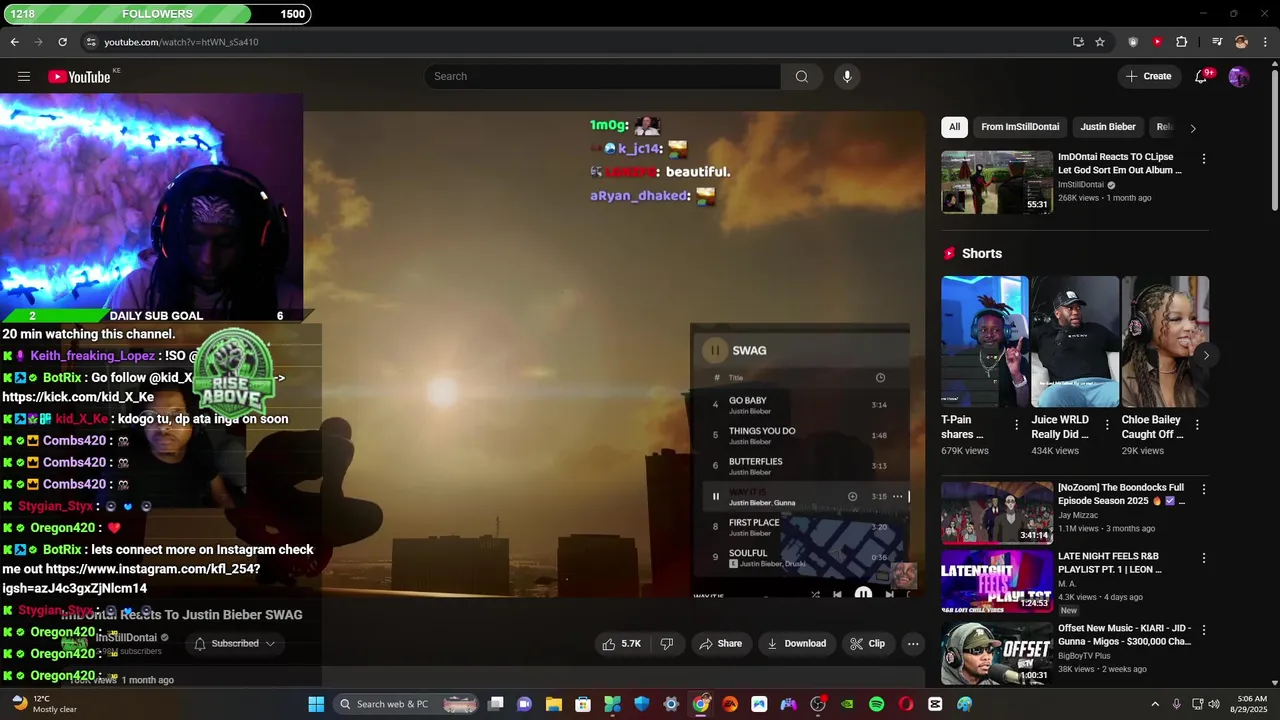Show hidden system tray icons chevron
This screenshot has width=1280, height=720.
(x=1155, y=704)
